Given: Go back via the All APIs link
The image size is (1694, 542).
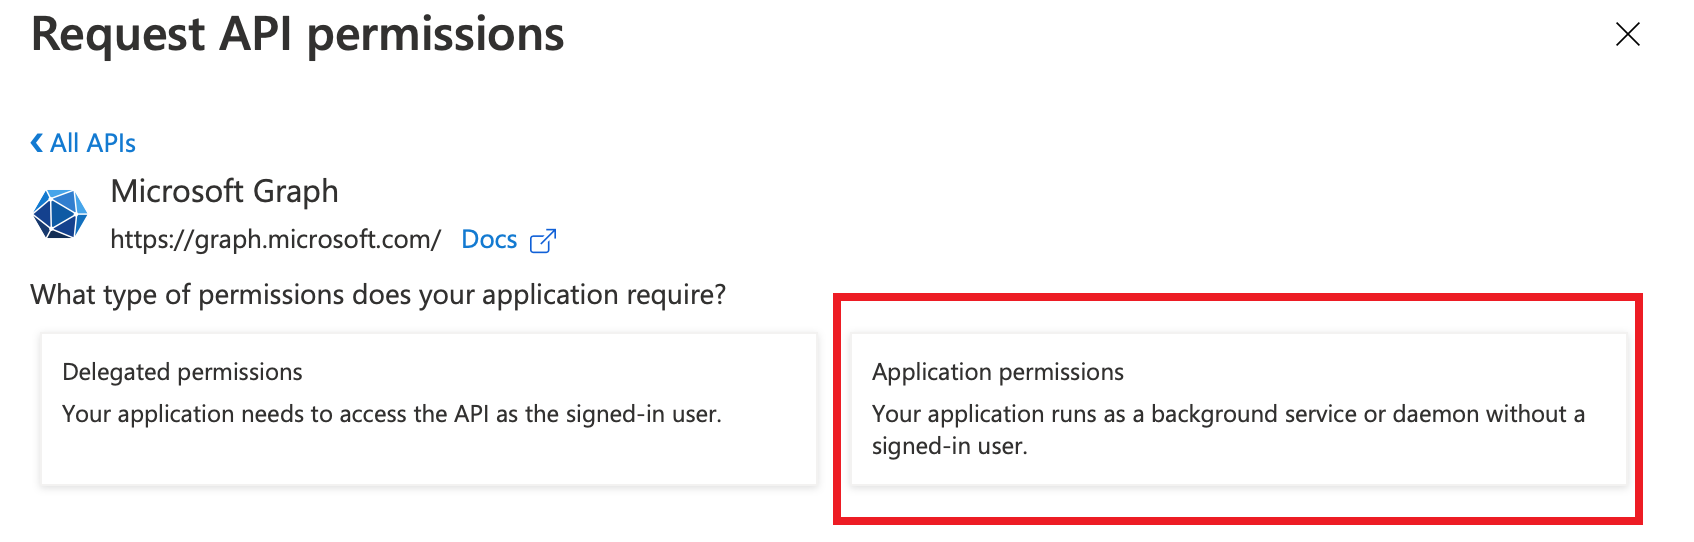Looking at the screenshot, I should [x=83, y=143].
